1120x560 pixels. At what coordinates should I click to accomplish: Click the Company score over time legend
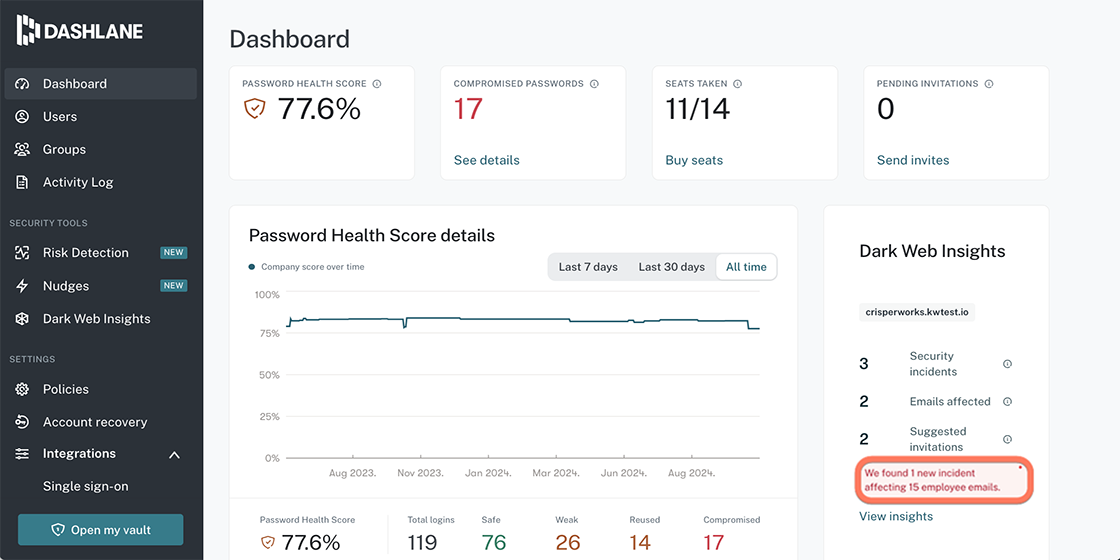click(306, 267)
